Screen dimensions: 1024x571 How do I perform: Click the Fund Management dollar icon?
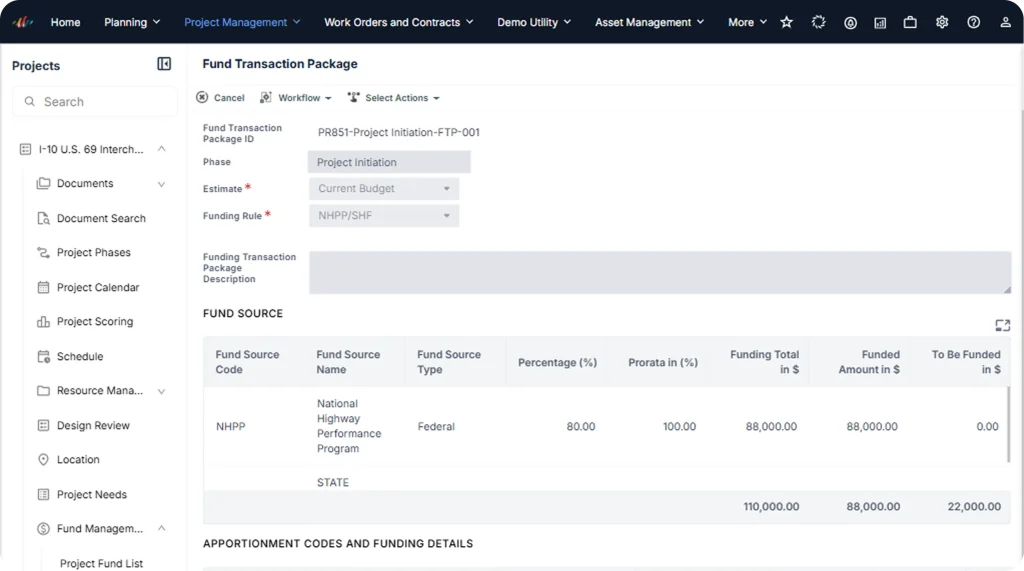(43, 529)
